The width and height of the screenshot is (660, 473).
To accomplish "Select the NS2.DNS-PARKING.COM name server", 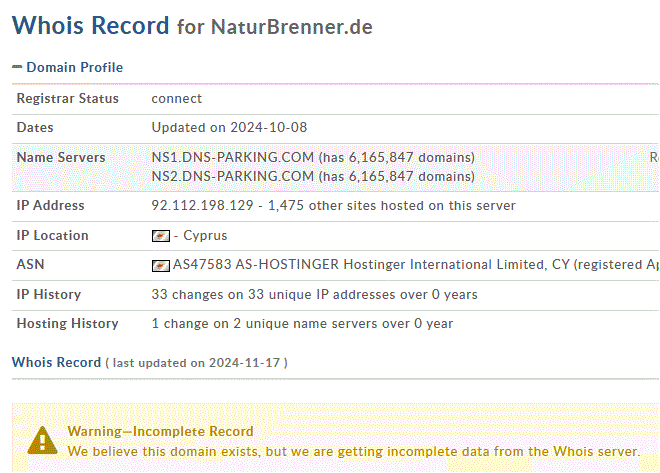I will coord(232,176).
